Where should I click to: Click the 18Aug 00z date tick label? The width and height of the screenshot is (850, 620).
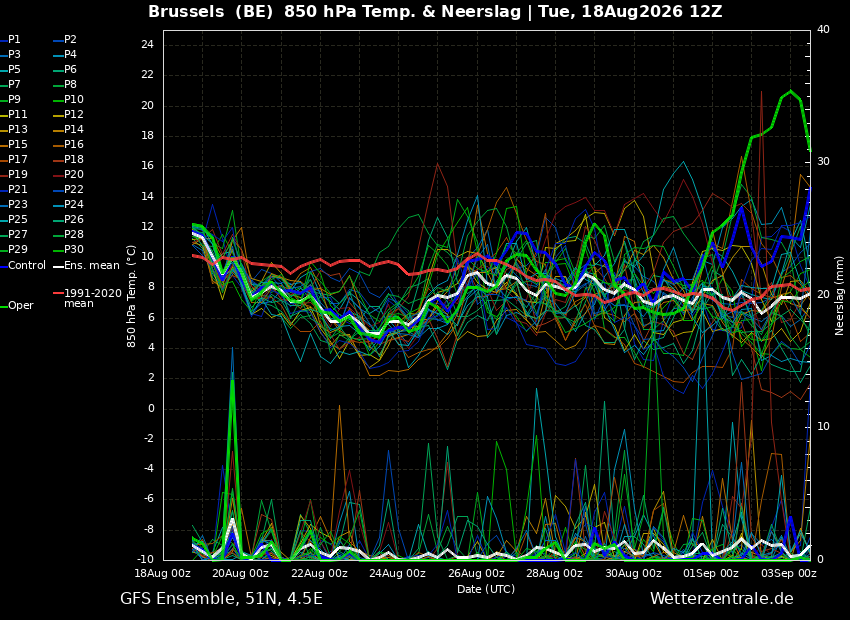click(163, 573)
